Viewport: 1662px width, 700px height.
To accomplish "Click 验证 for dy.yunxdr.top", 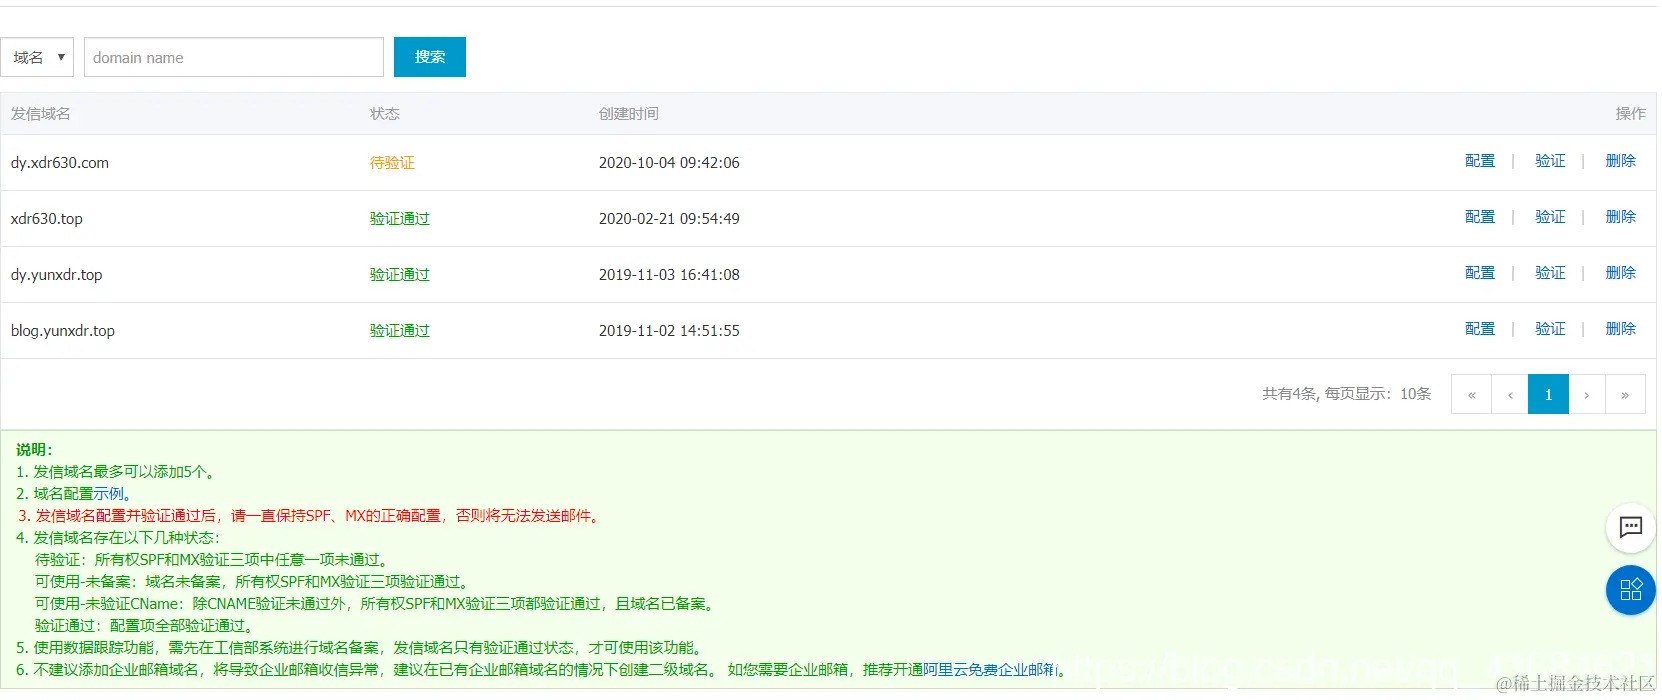I will click(1550, 273).
